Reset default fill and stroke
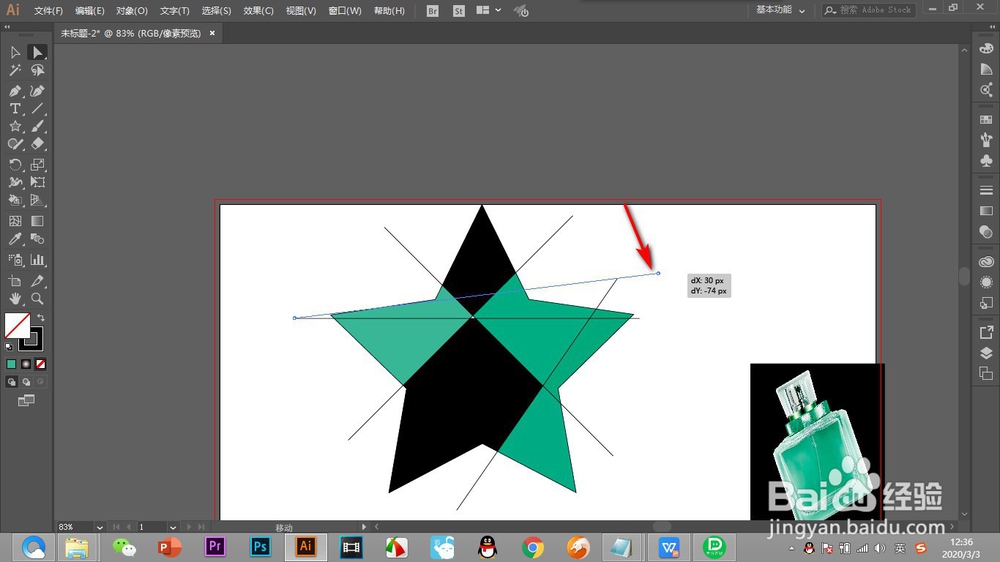 [9, 347]
